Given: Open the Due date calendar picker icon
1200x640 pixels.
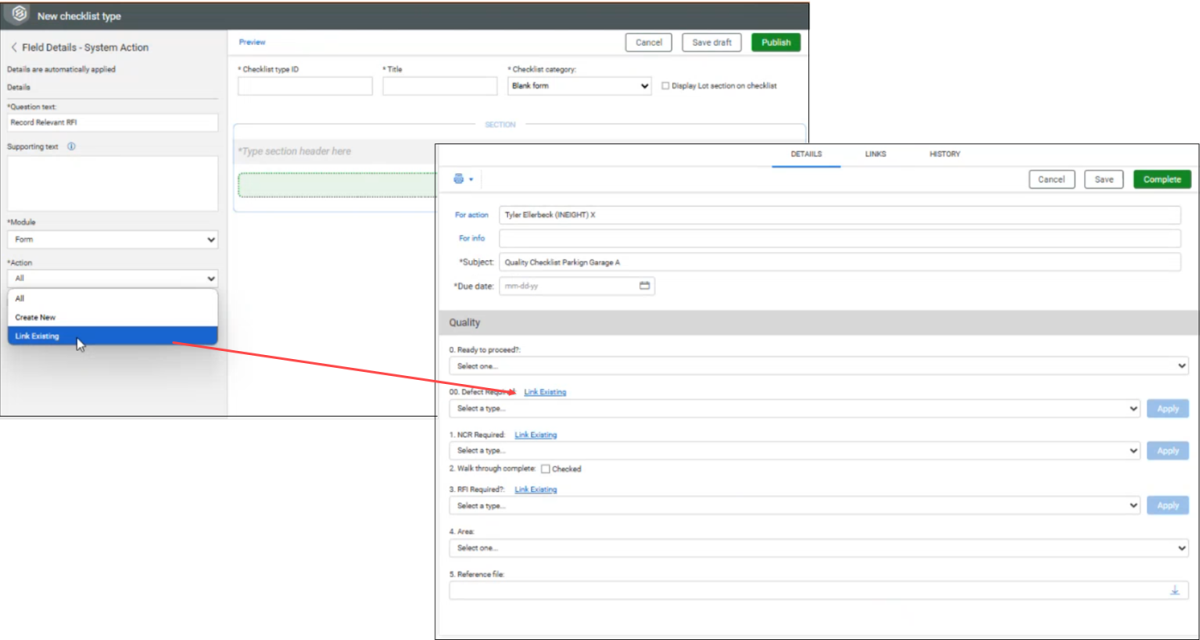Looking at the screenshot, I should pyautogui.click(x=645, y=286).
